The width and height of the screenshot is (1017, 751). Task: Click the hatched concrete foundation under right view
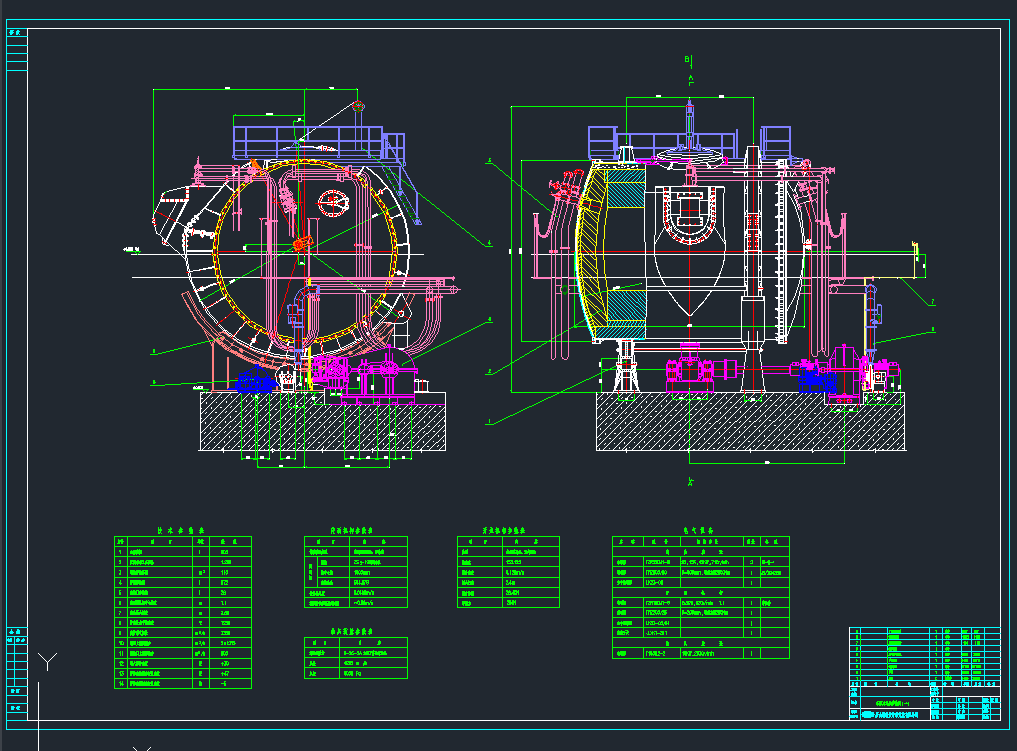pyautogui.click(x=750, y=422)
